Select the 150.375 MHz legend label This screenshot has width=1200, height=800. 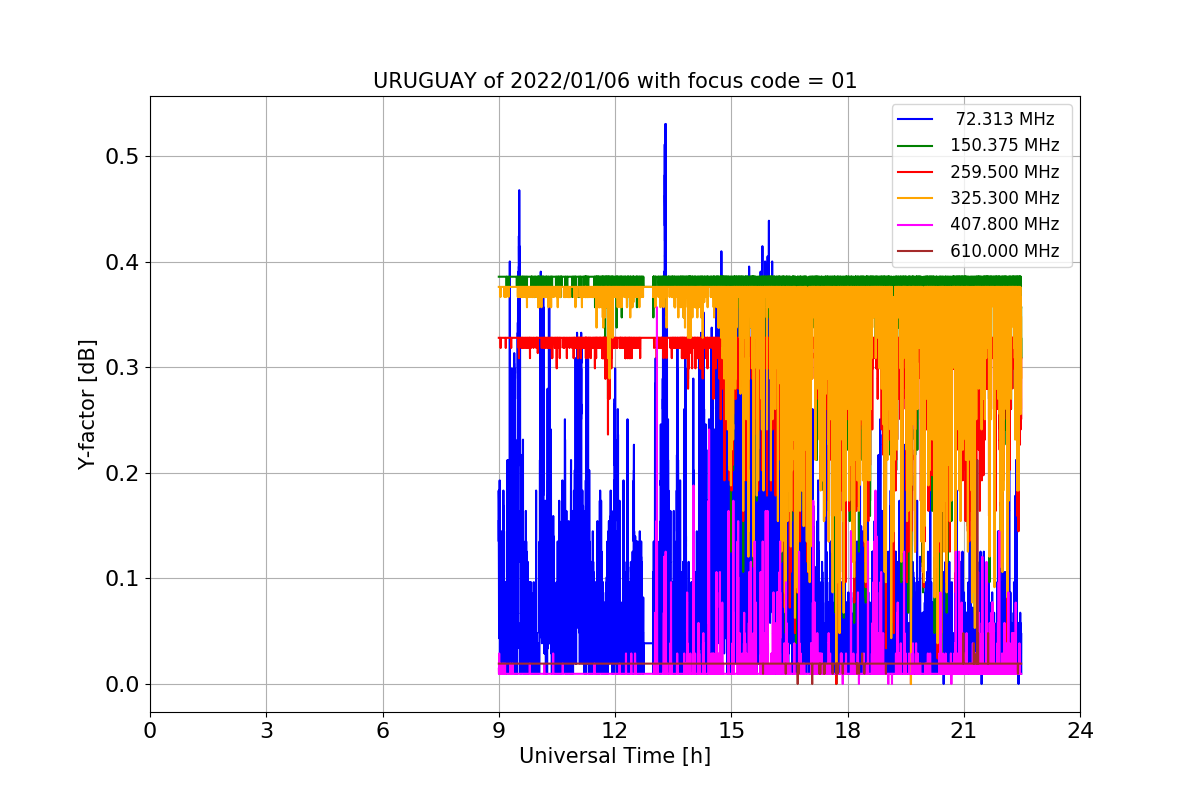coord(1005,145)
